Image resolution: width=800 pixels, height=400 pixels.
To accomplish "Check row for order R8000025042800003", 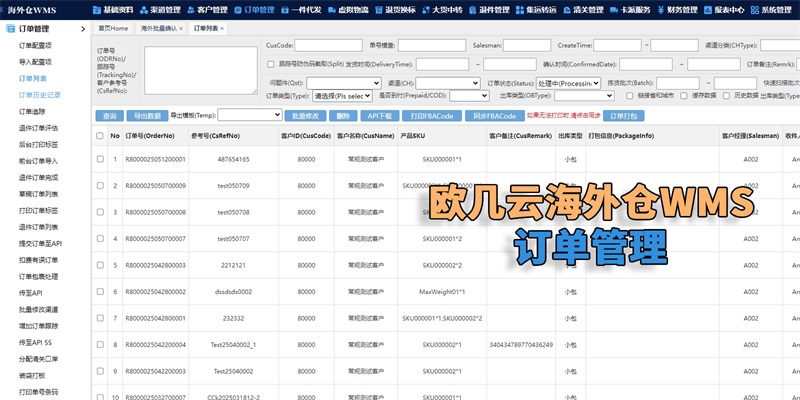I will point(100,265).
